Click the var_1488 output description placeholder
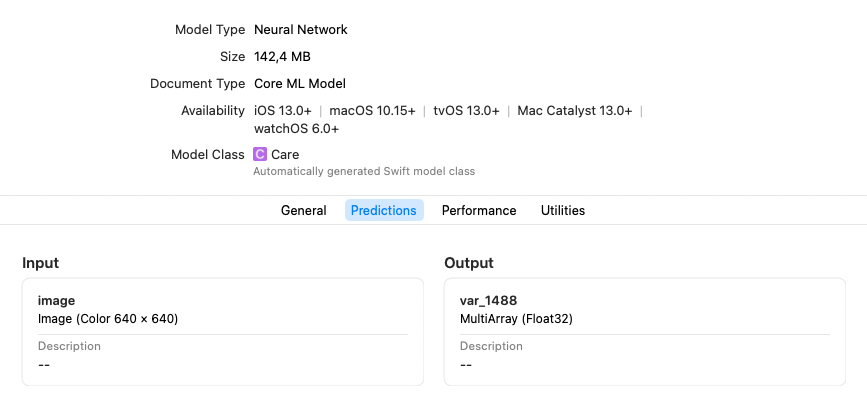 tap(466, 365)
